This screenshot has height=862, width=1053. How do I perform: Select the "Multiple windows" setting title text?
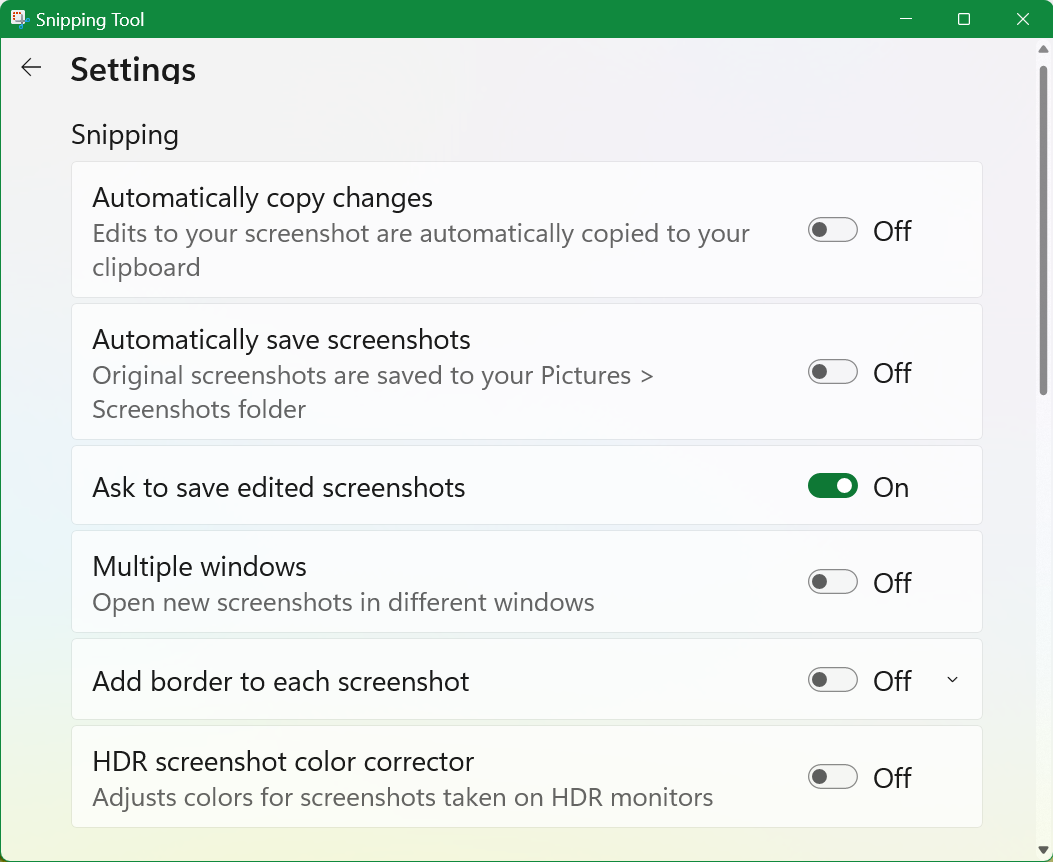point(199,567)
